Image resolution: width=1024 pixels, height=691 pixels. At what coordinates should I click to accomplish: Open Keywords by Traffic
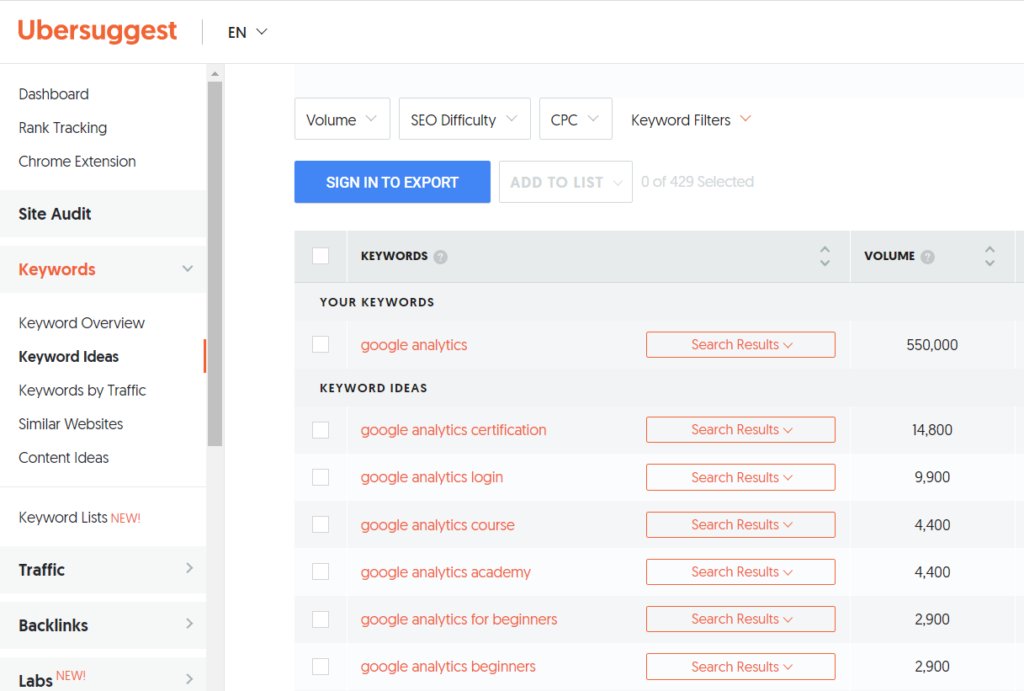pyautogui.click(x=82, y=391)
